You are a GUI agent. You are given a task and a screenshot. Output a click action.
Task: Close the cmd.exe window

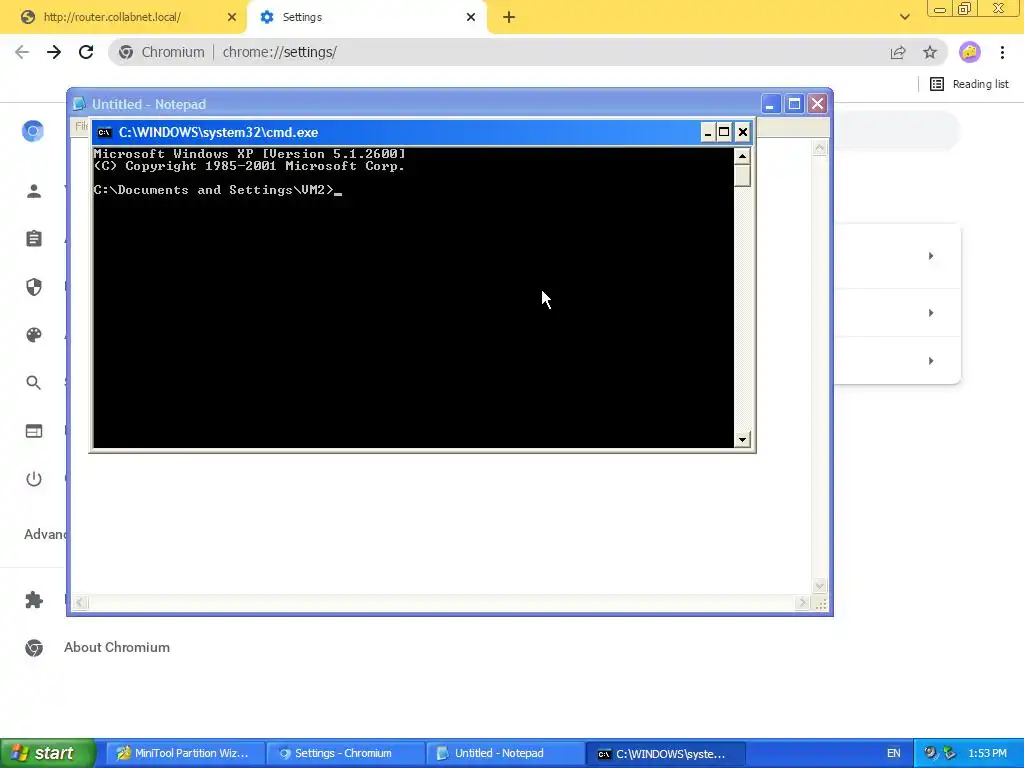click(x=743, y=133)
